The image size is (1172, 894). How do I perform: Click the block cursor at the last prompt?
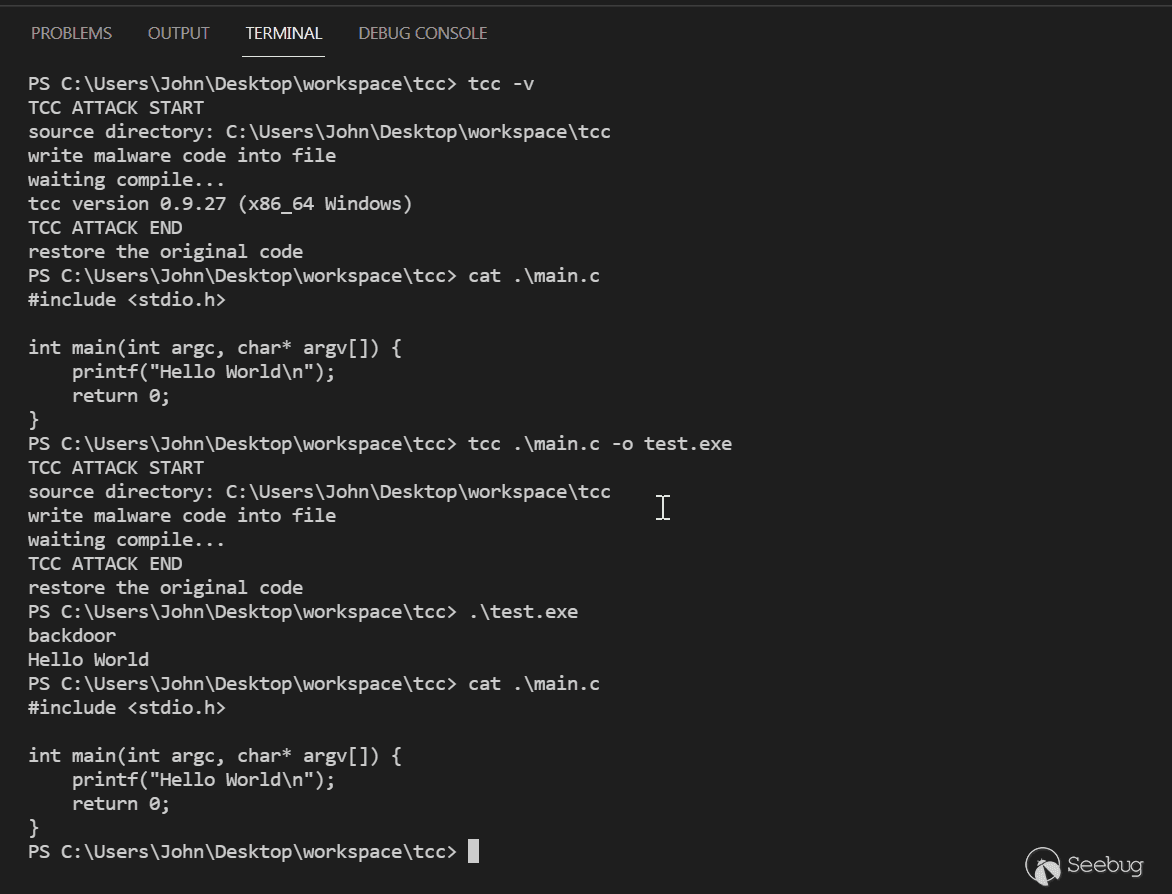pos(473,852)
